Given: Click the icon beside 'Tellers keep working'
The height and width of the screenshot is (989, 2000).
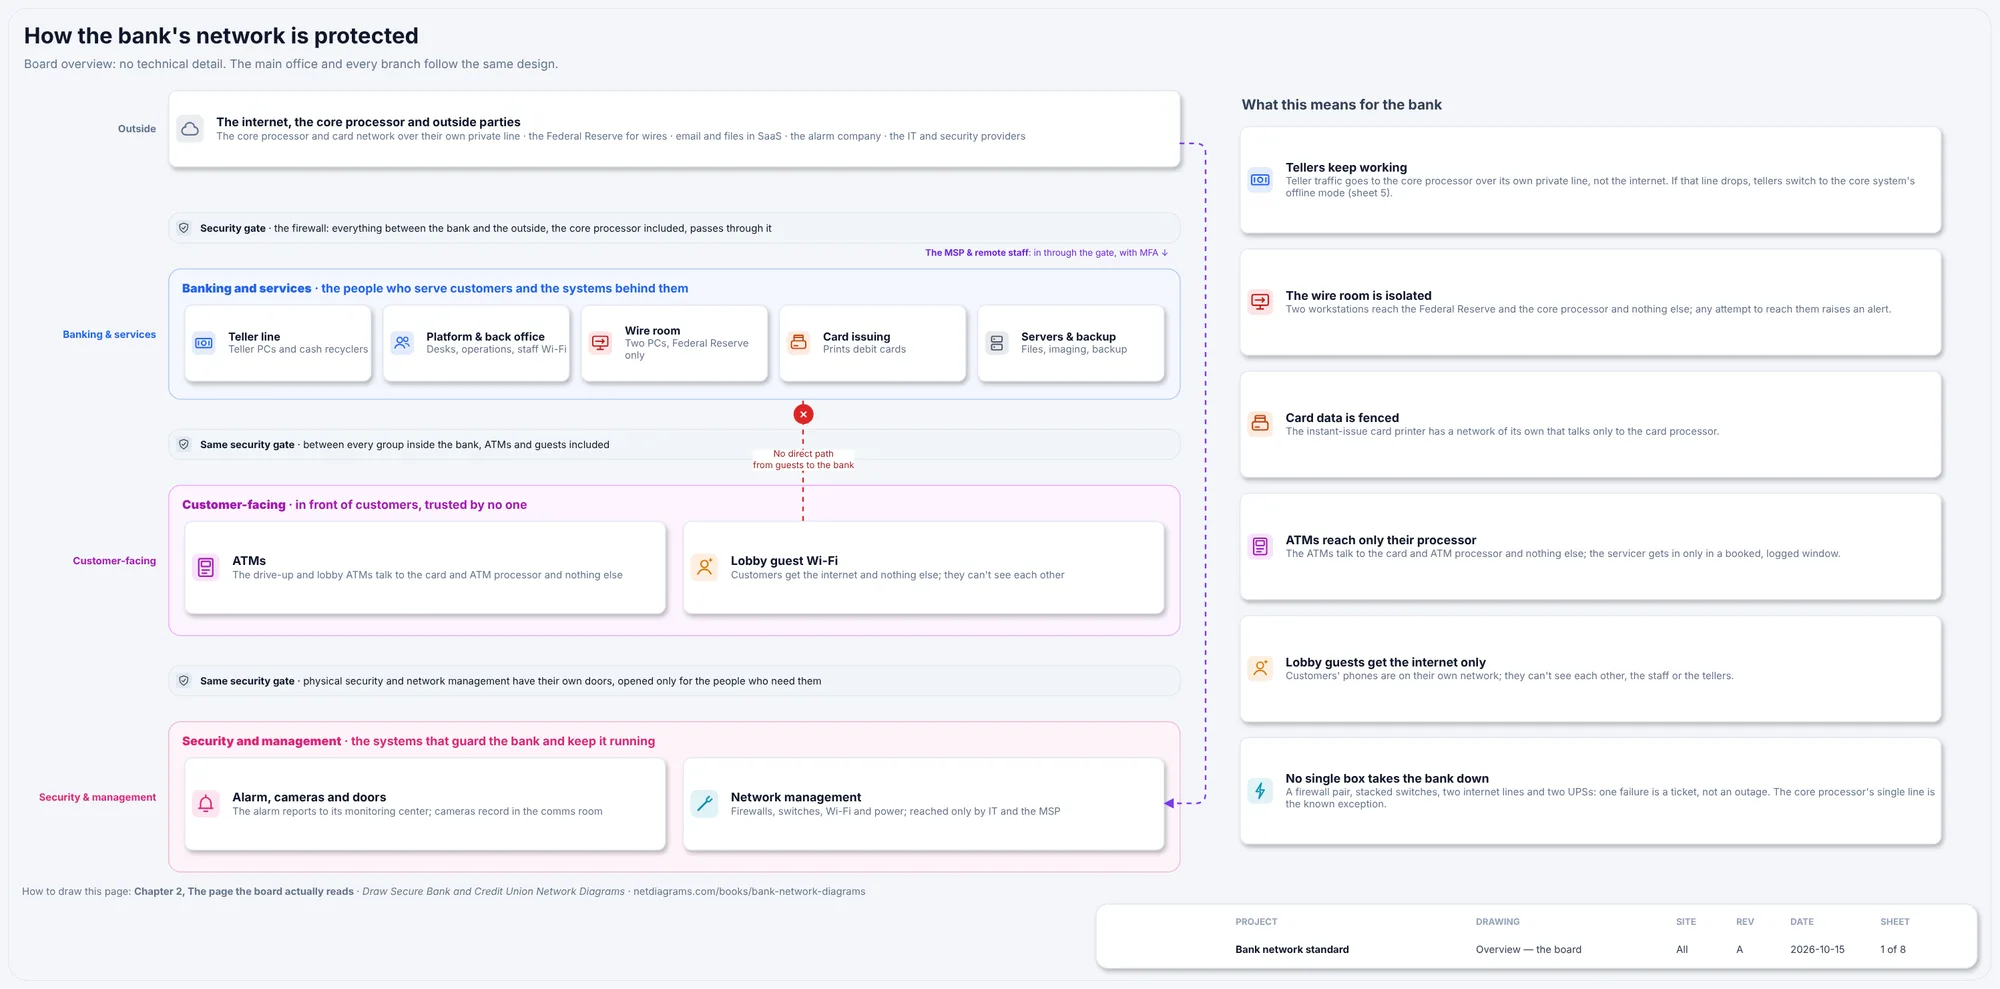Looking at the screenshot, I should point(1260,180).
